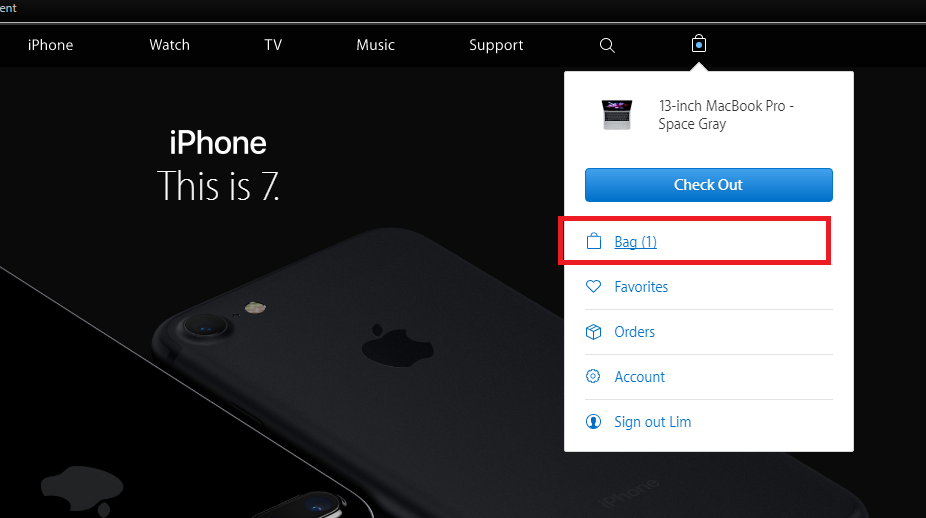Open Music from the top navigation
This screenshot has width=926, height=518.
point(375,45)
